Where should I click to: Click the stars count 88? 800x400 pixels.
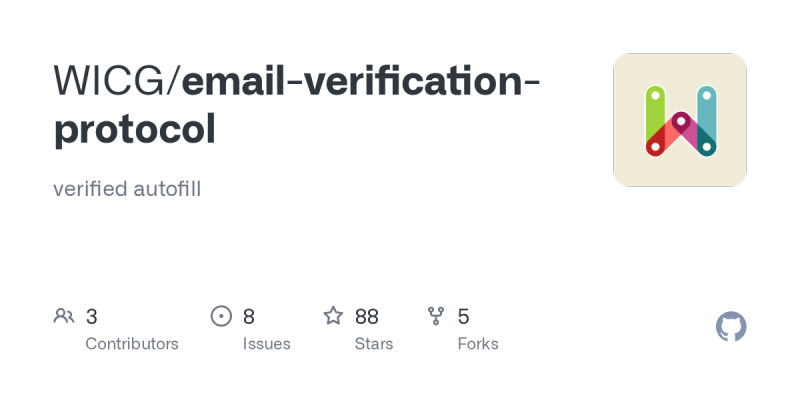click(366, 317)
